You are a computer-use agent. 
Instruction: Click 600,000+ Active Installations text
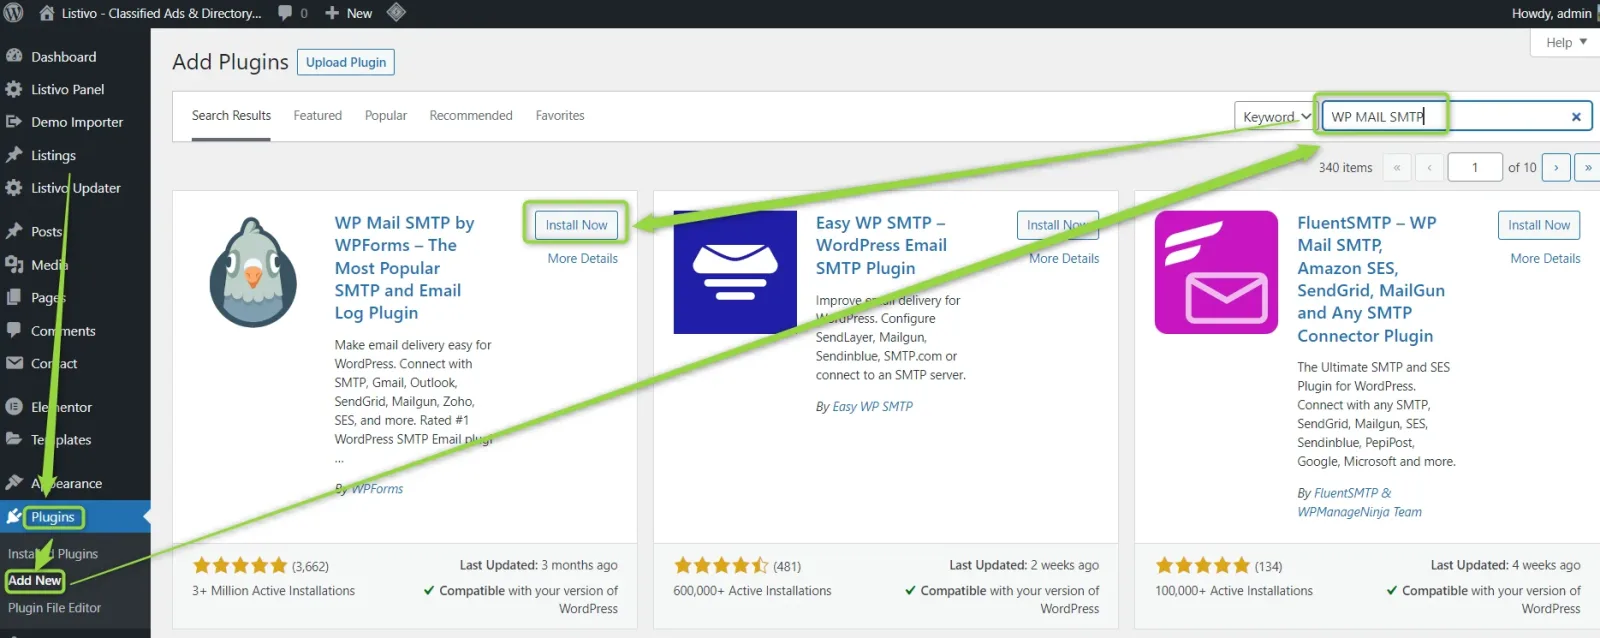click(x=752, y=591)
